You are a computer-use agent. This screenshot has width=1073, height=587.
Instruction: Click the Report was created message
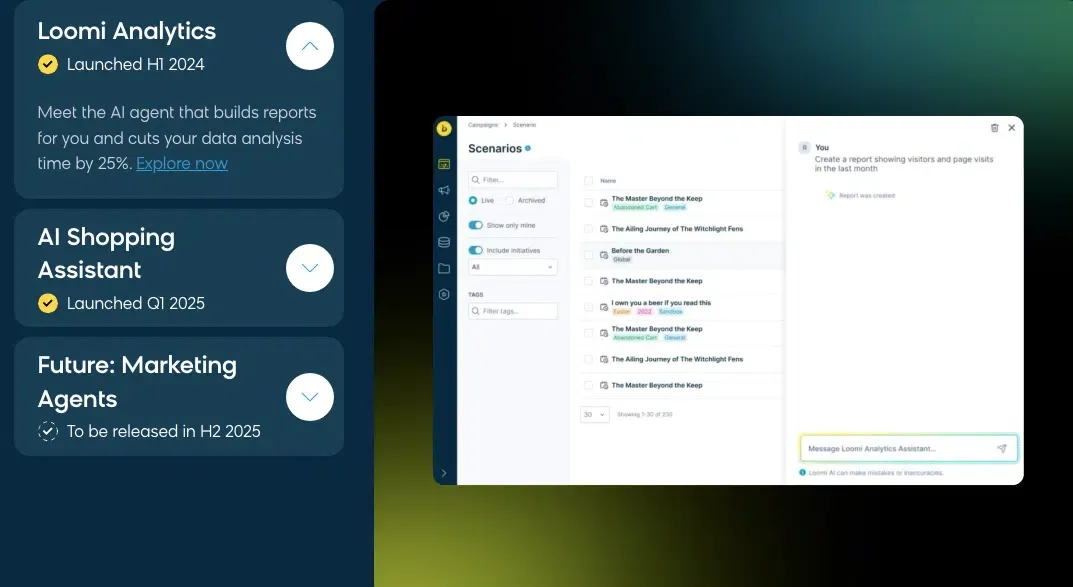pyautogui.click(x=866, y=195)
